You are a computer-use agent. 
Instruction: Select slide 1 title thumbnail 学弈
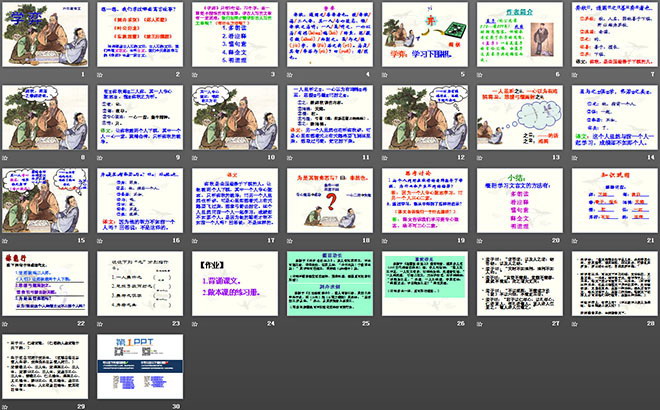tap(45, 35)
